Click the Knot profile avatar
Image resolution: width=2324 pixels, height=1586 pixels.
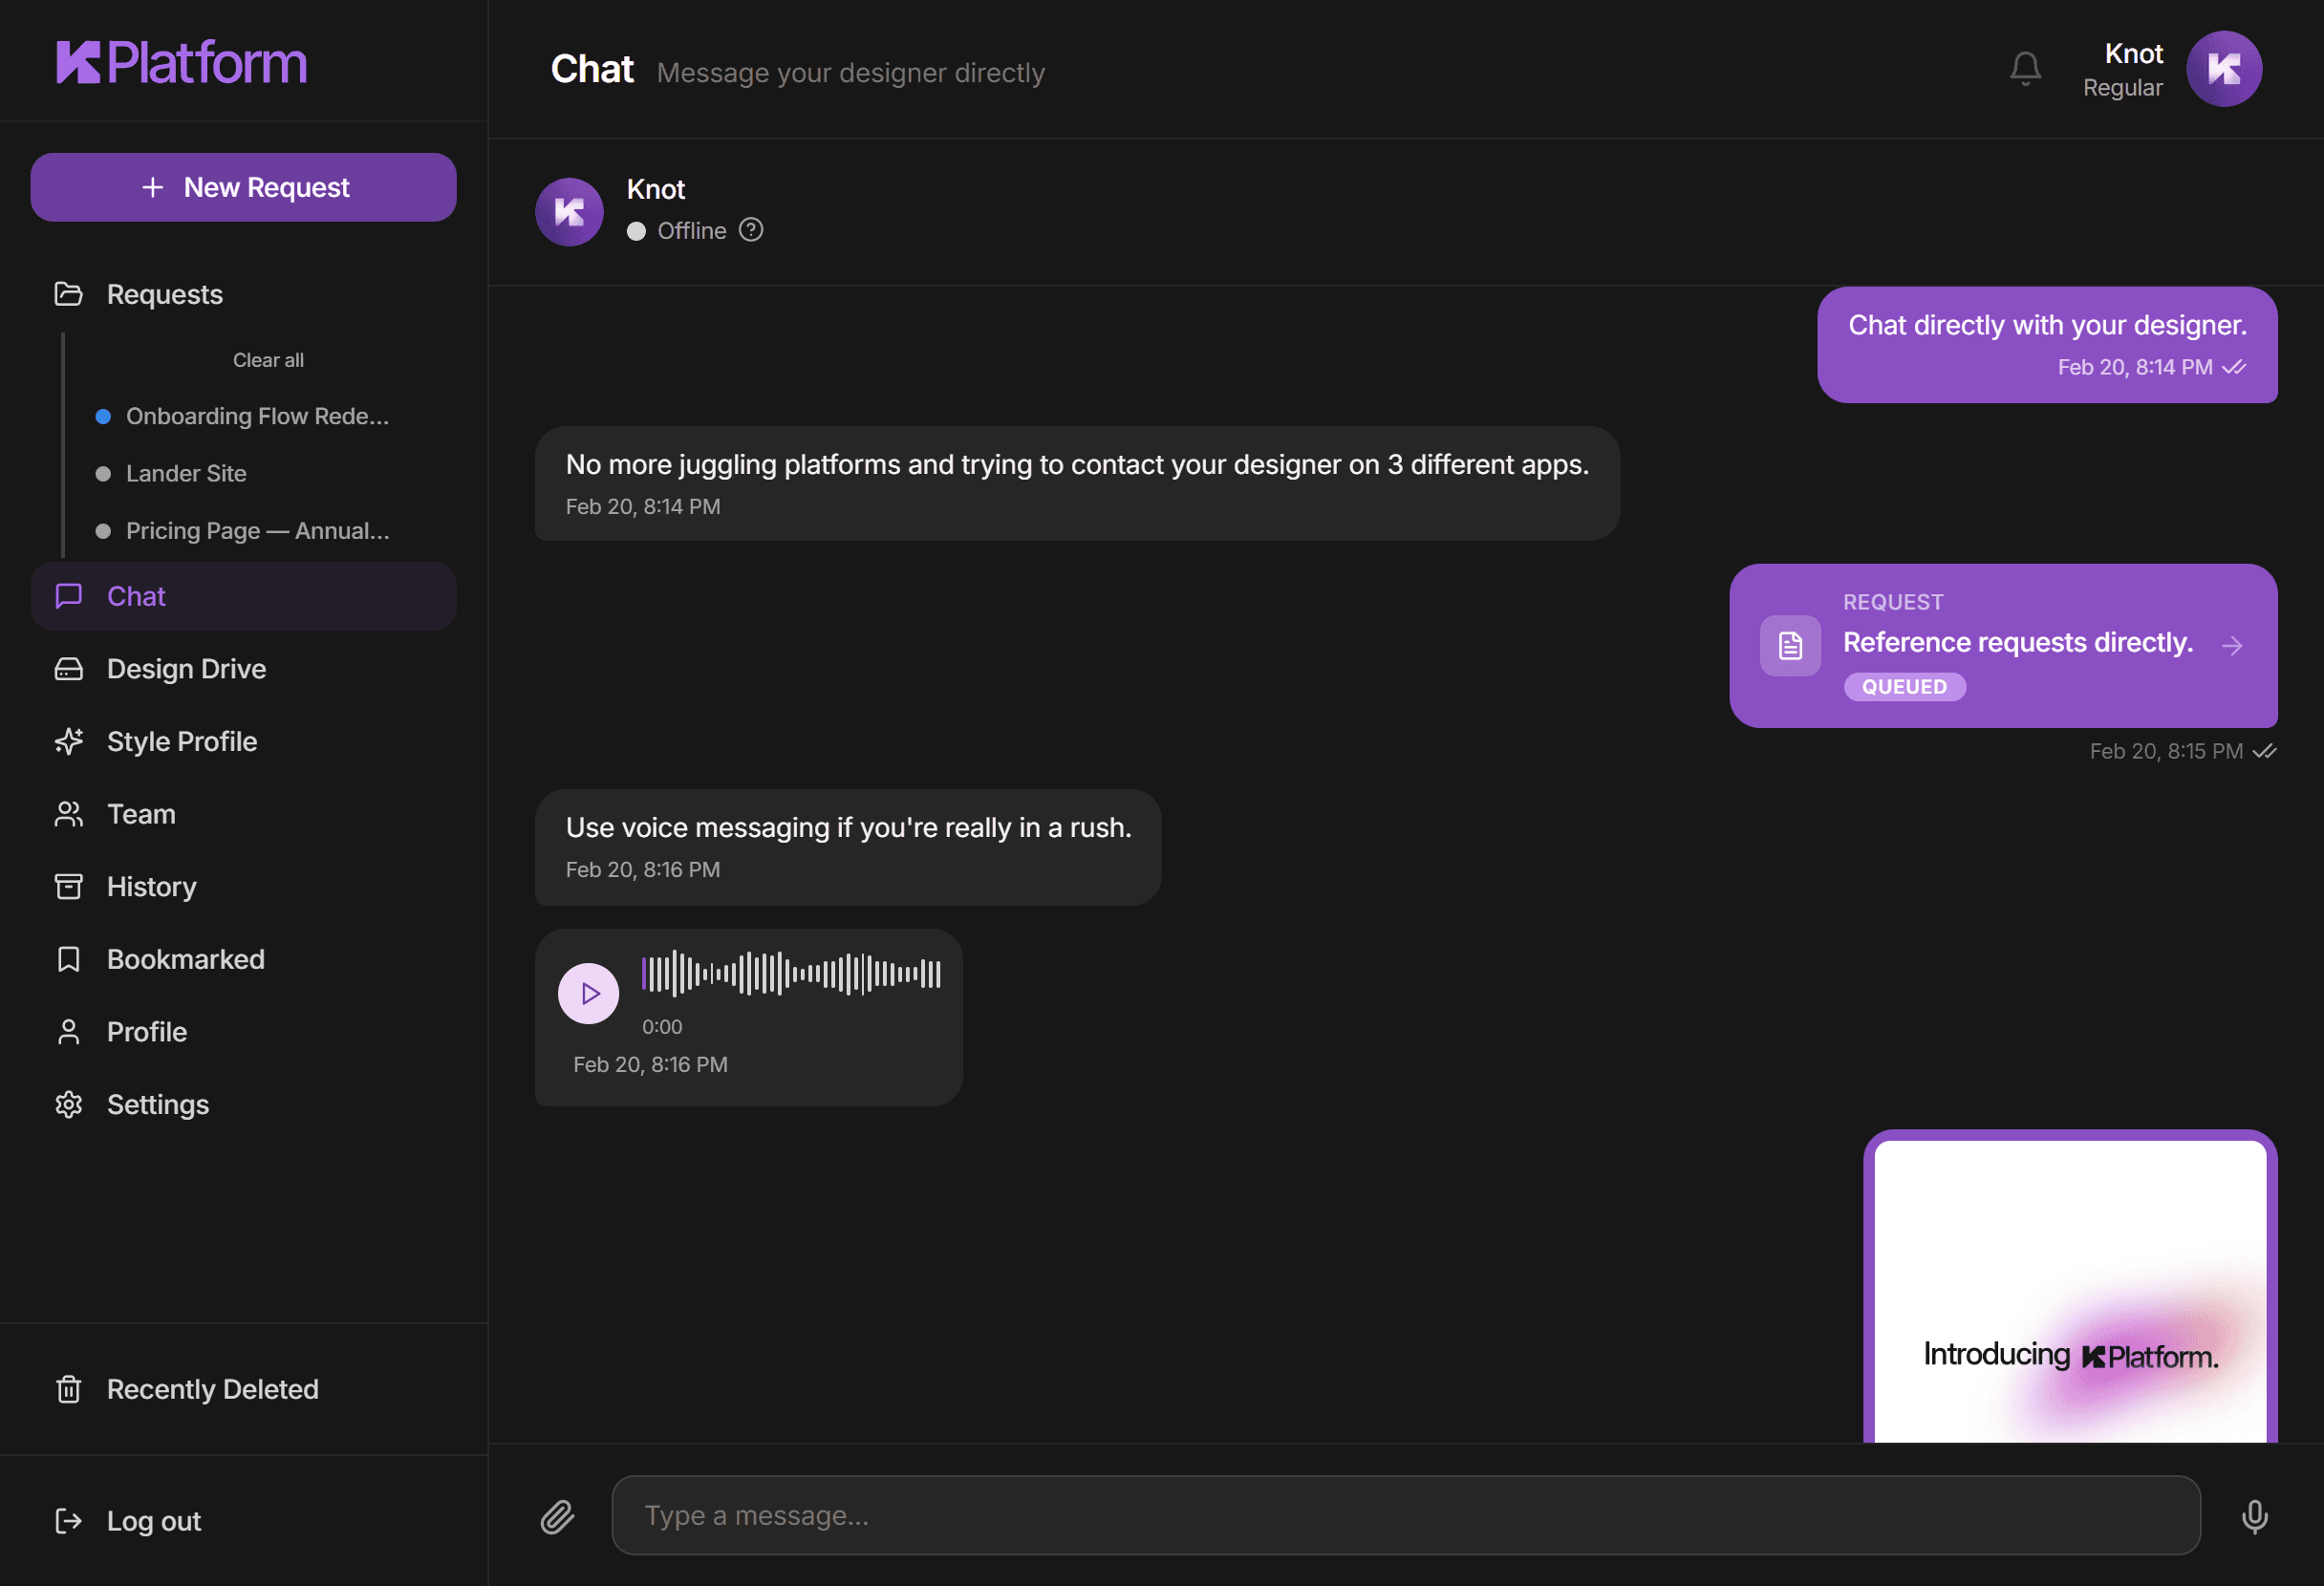point(2224,68)
